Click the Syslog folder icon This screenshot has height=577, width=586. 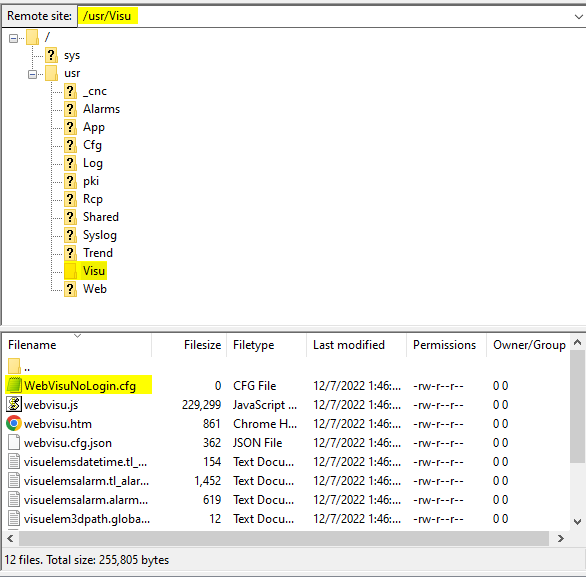click(x=70, y=235)
